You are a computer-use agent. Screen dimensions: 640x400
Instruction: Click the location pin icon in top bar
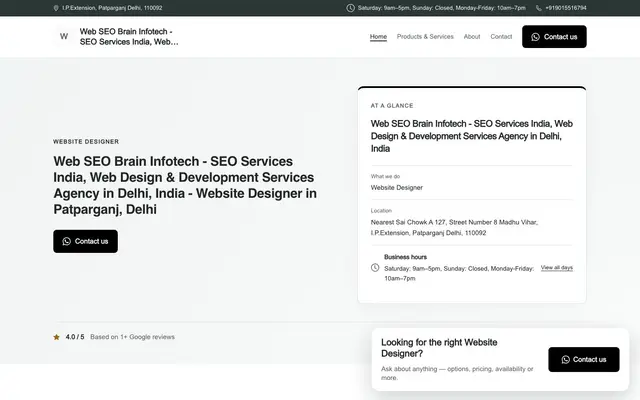coord(56,8)
